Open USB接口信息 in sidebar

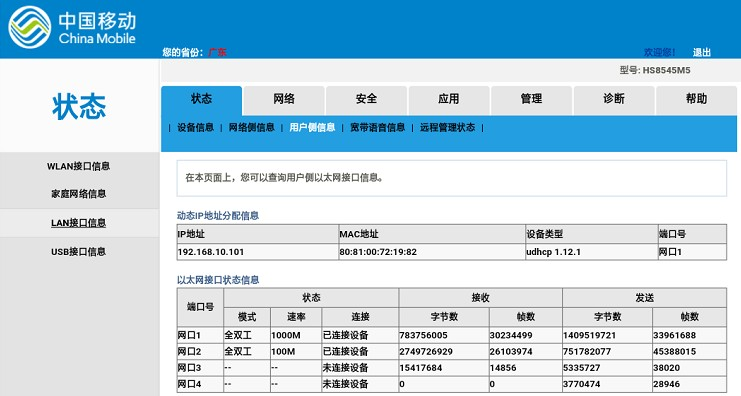pos(78,252)
